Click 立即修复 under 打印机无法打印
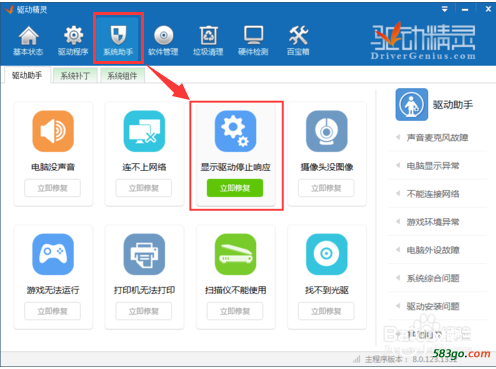This screenshot has height=369, width=496. [x=144, y=311]
